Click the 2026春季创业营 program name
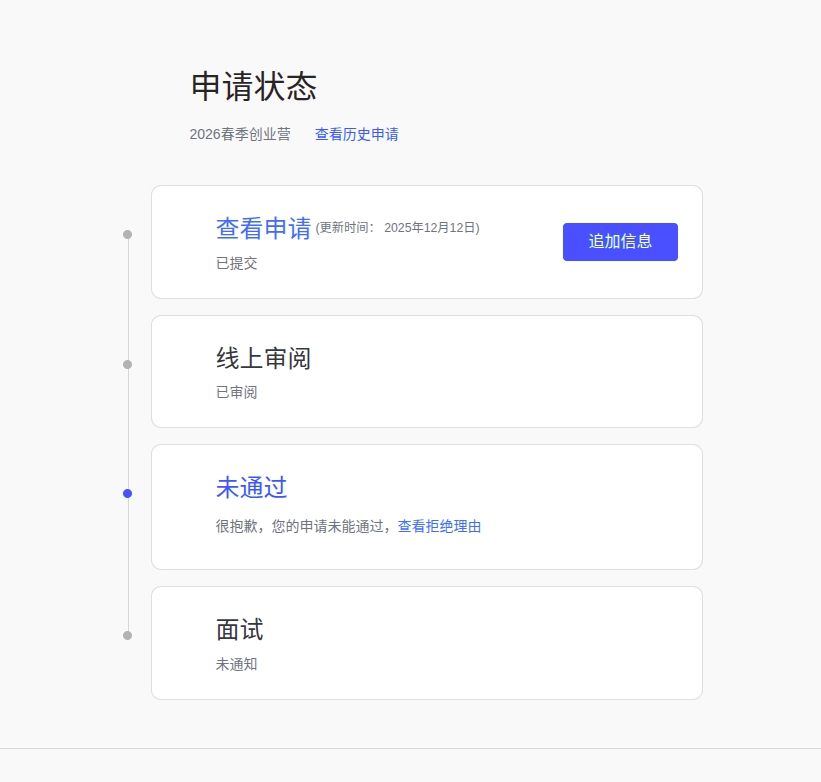 click(x=240, y=134)
